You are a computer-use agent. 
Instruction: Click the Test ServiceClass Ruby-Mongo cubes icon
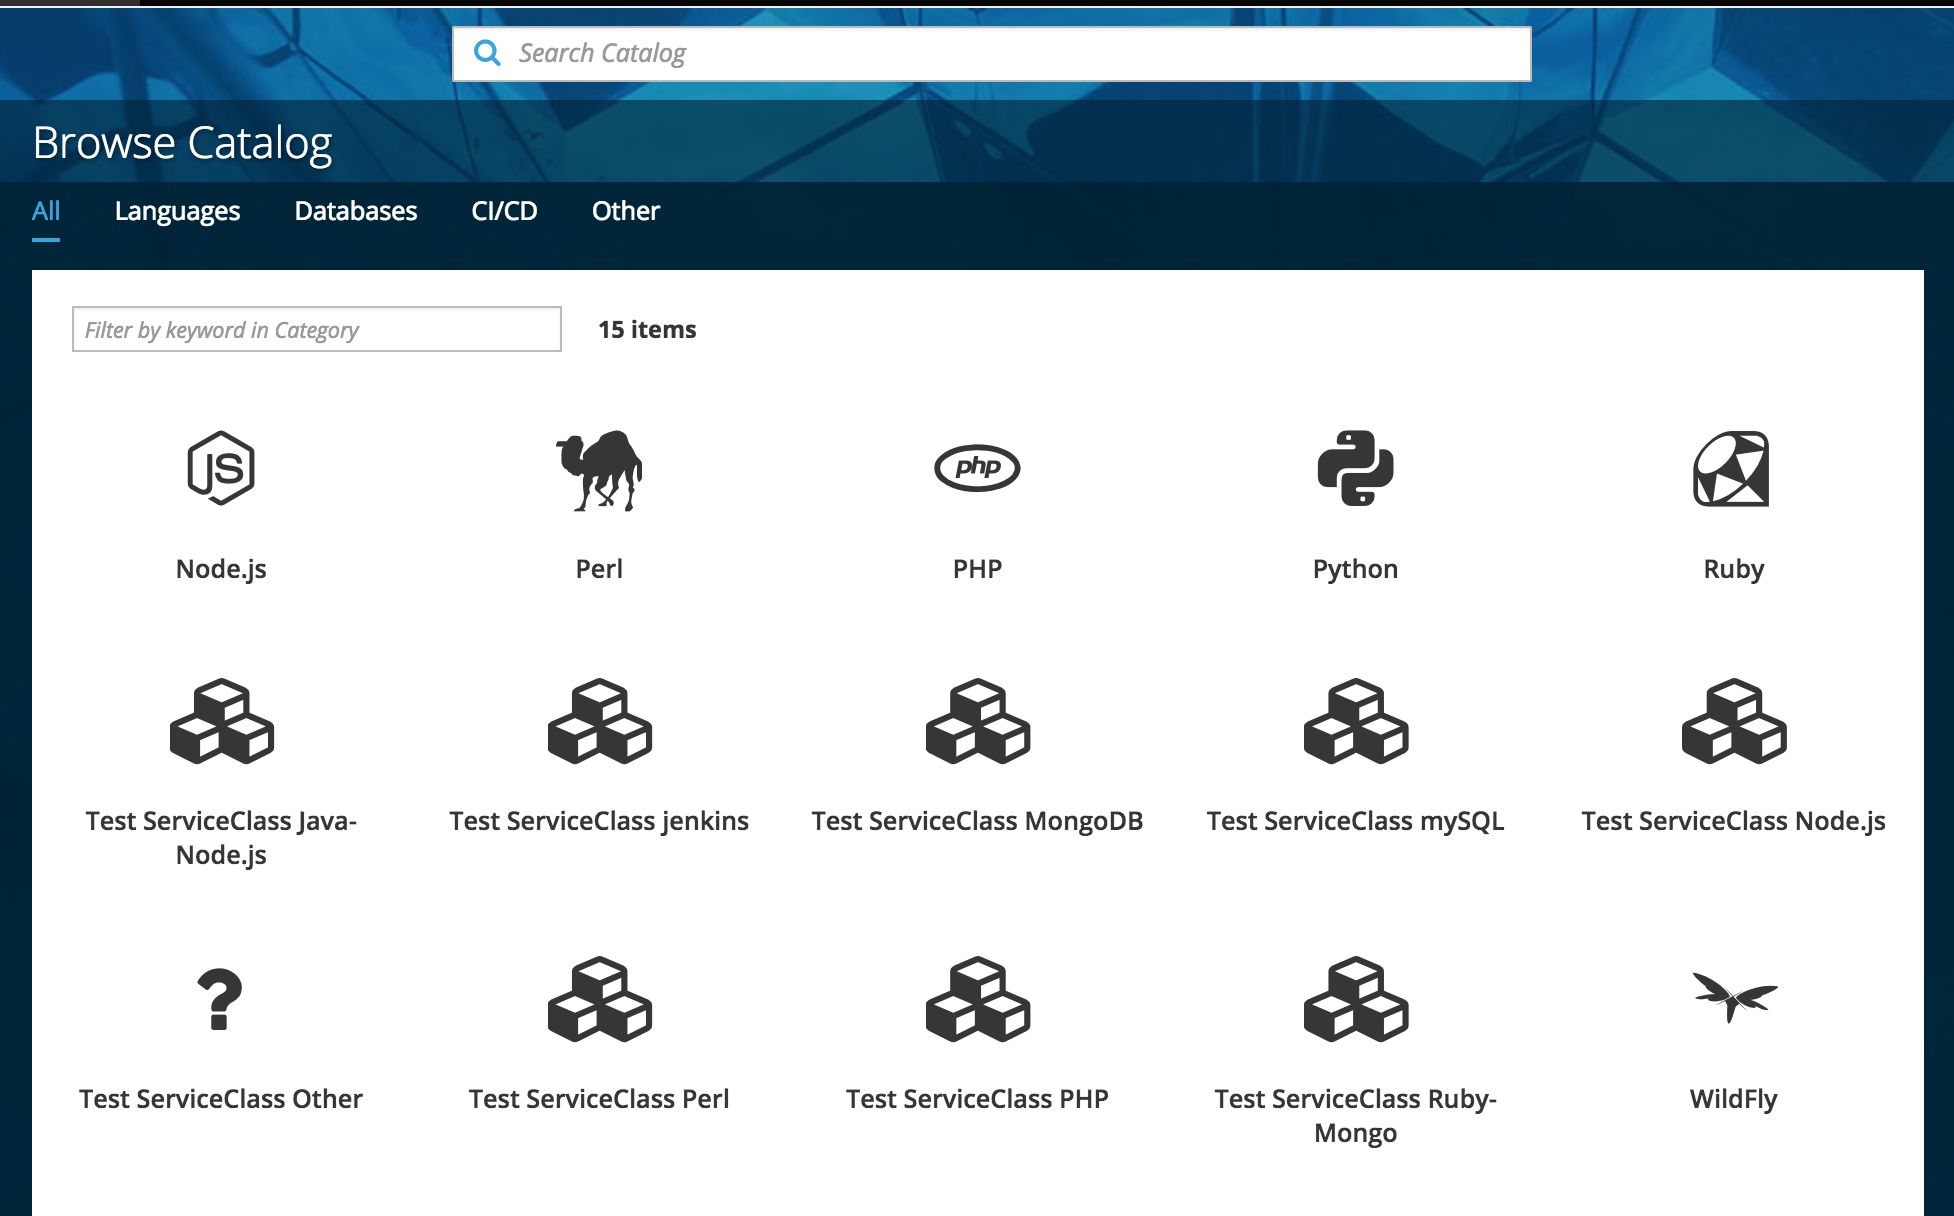tap(1355, 999)
